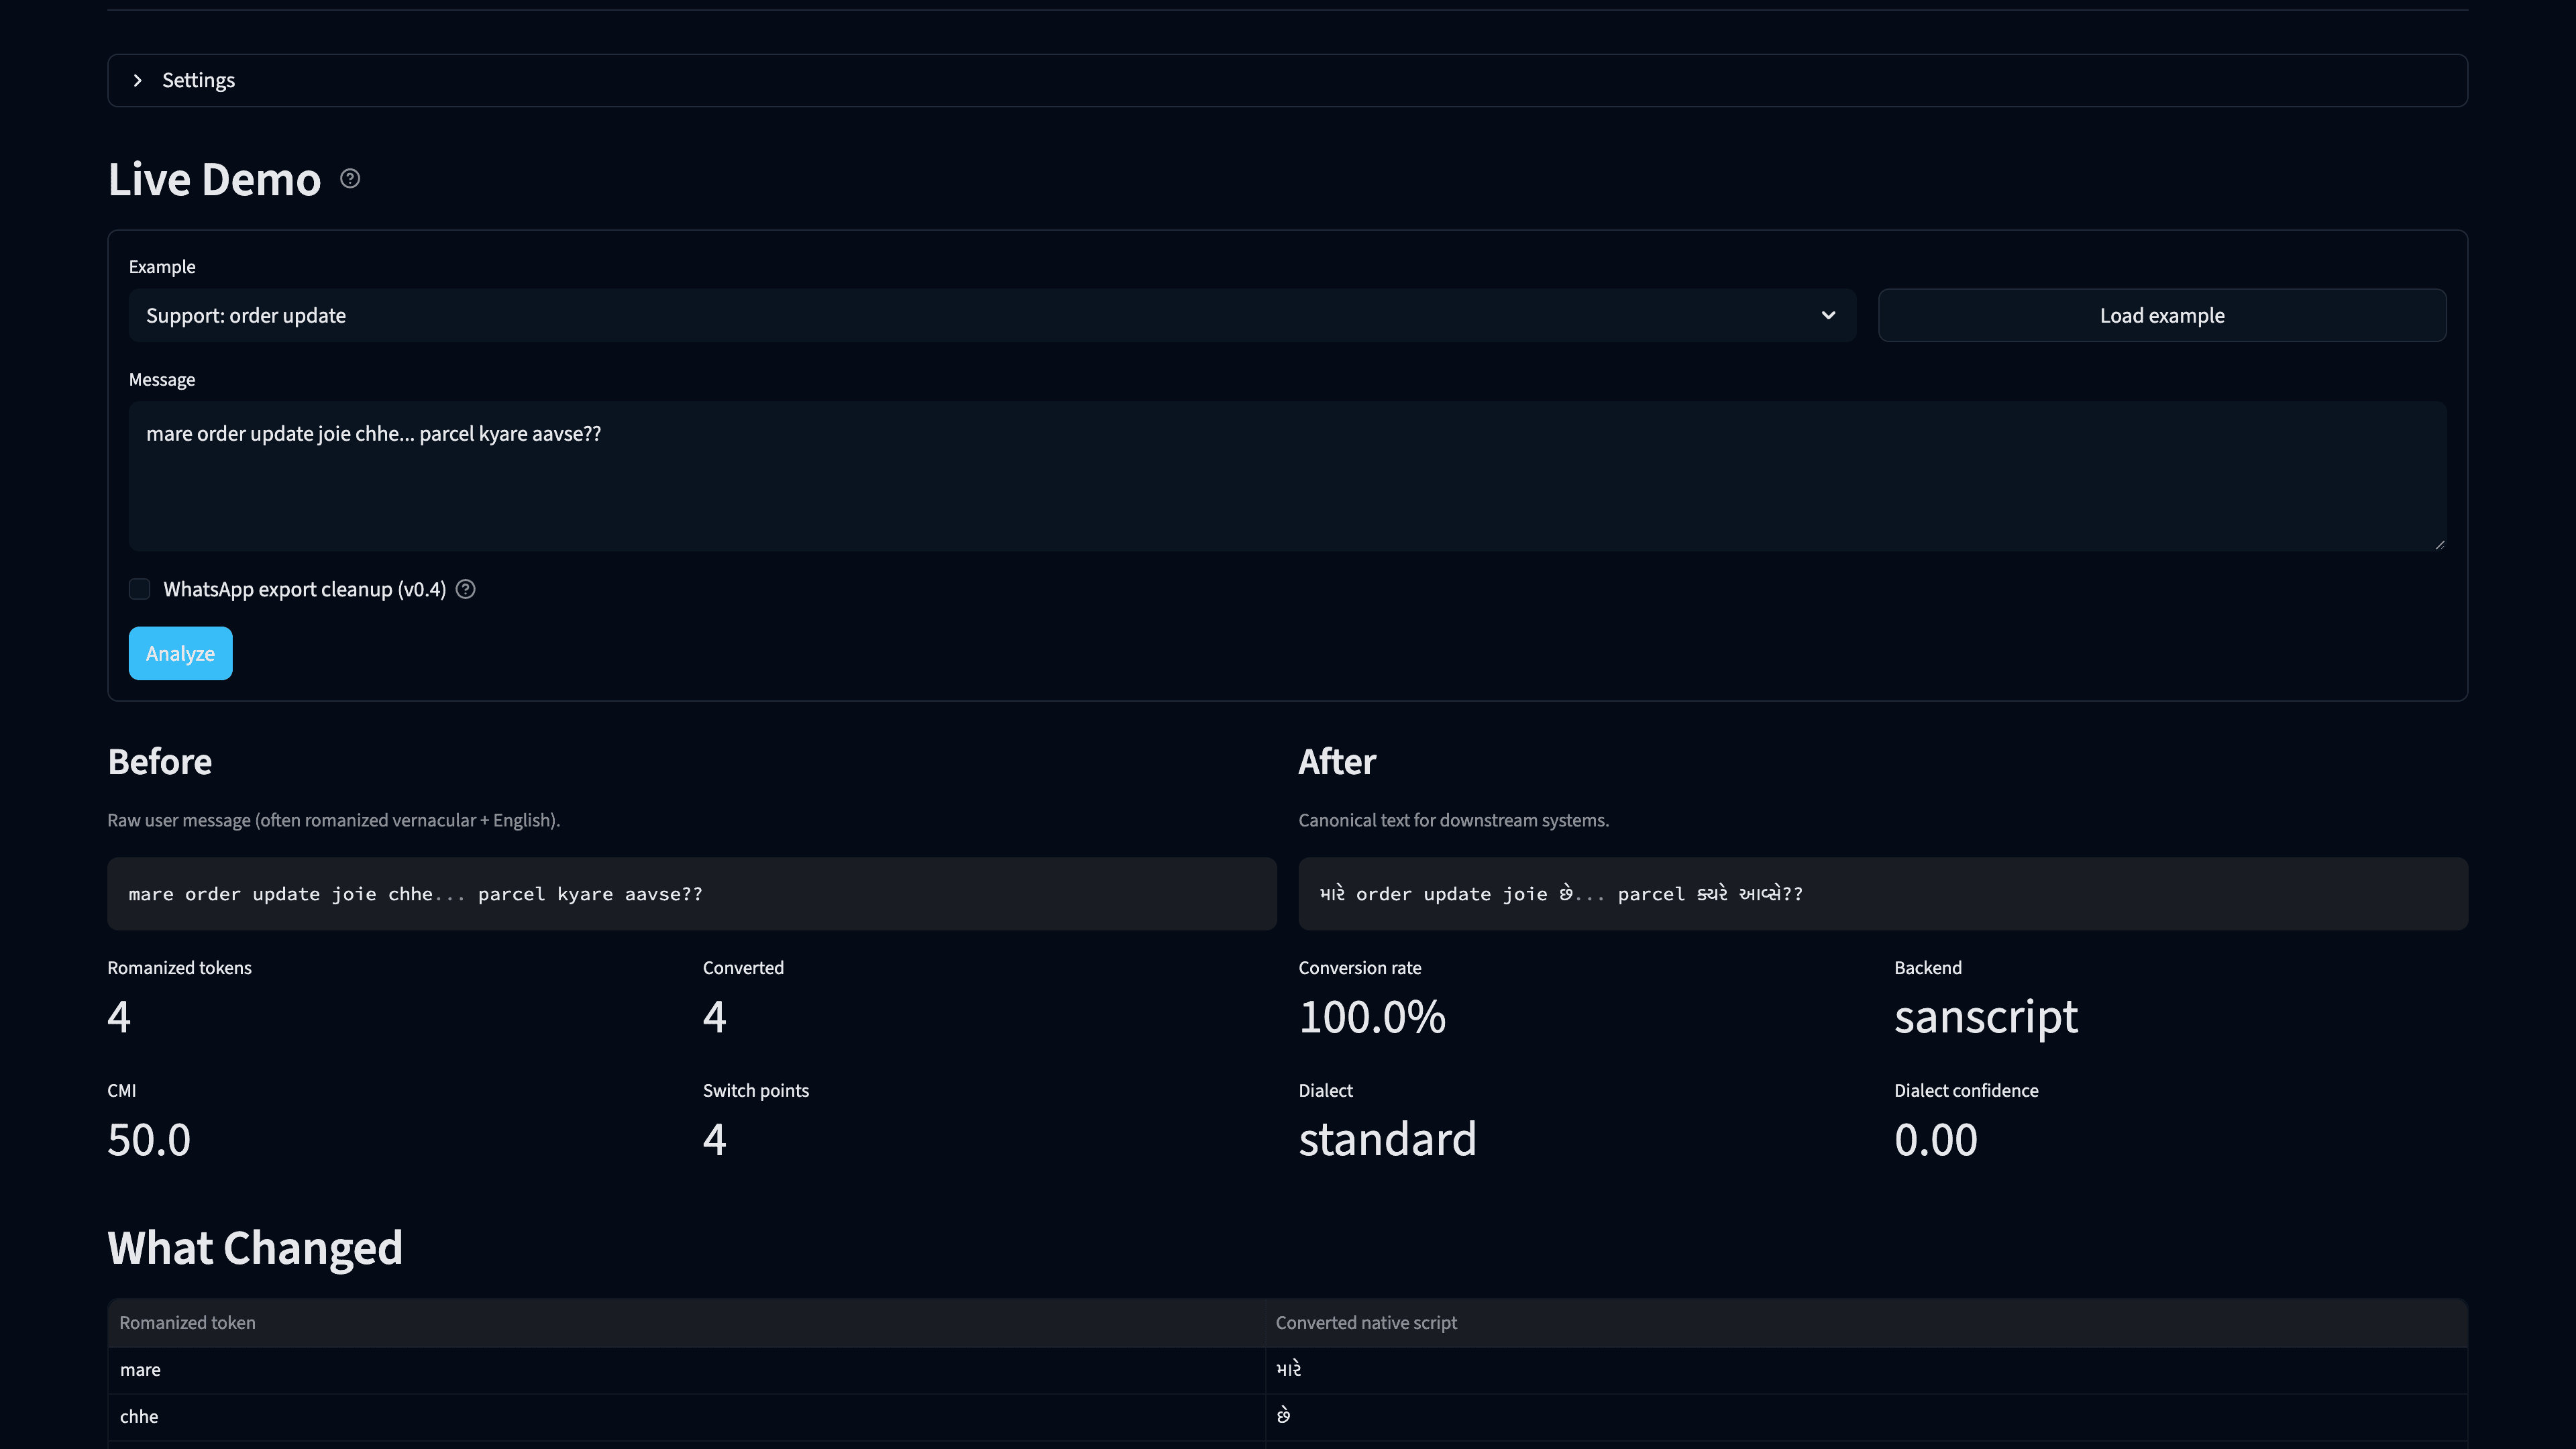
Task: Click the Analyze button
Action: pos(180,652)
